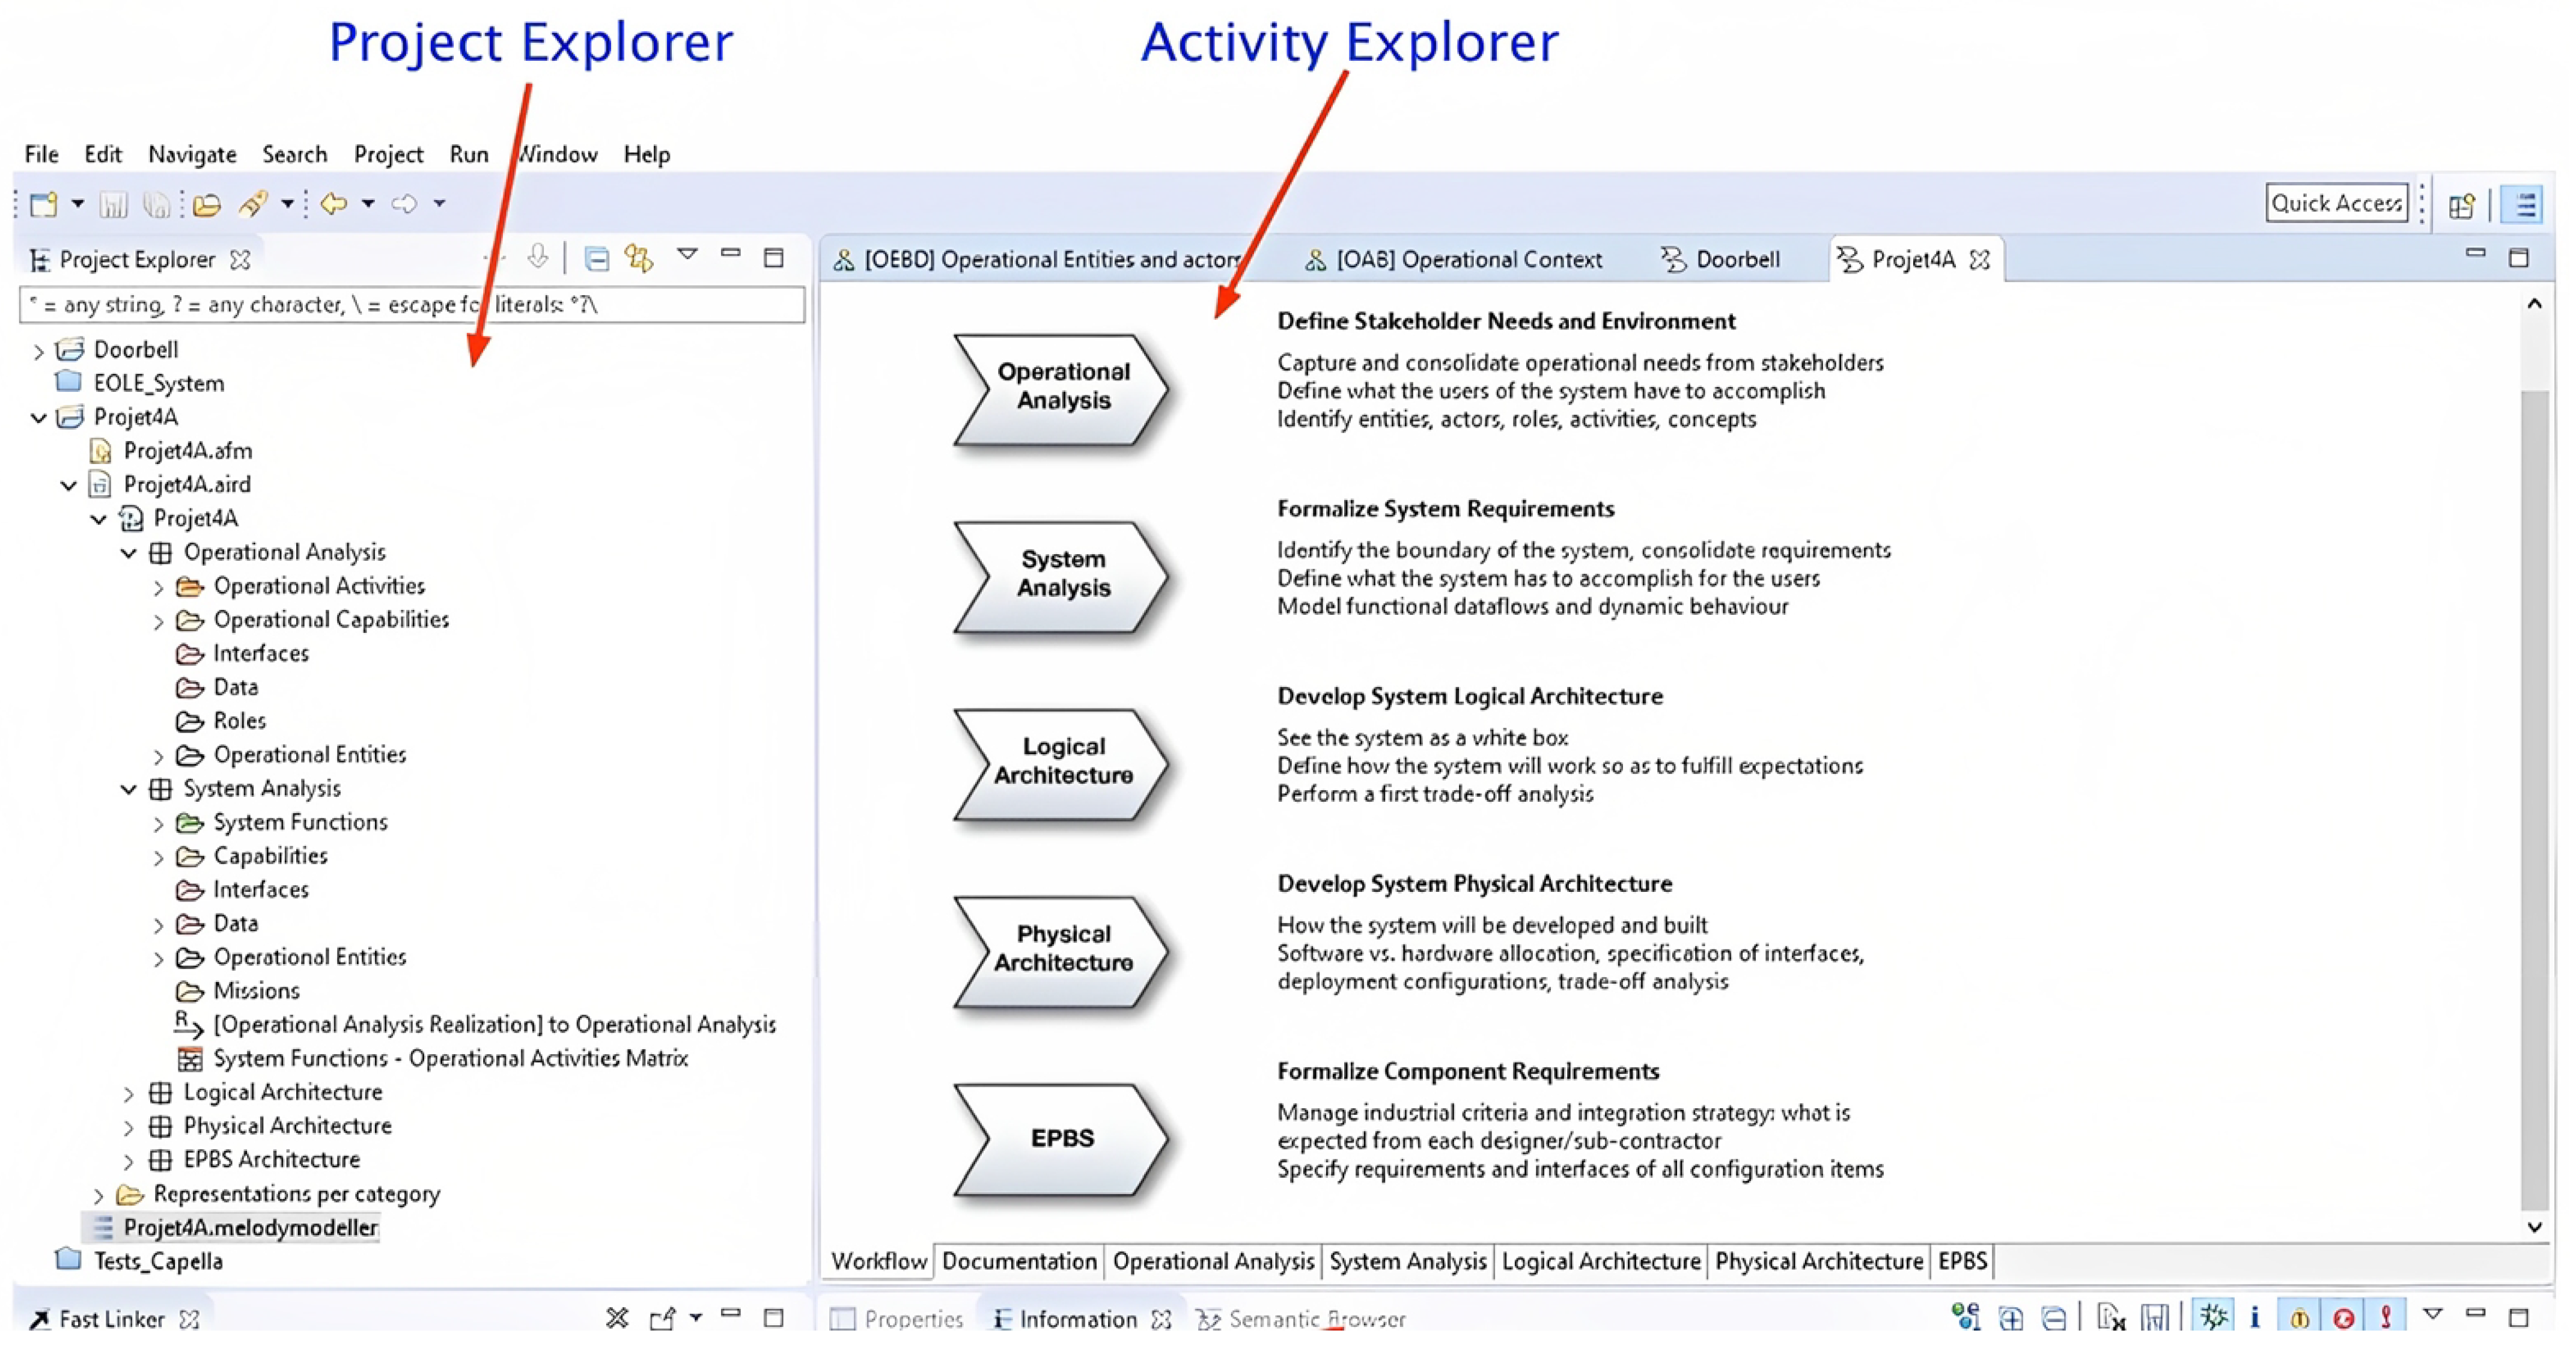This screenshot has width=2576, height=1351.
Task: Select Projet4A.melodymodeller in the tree
Action: point(250,1228)
